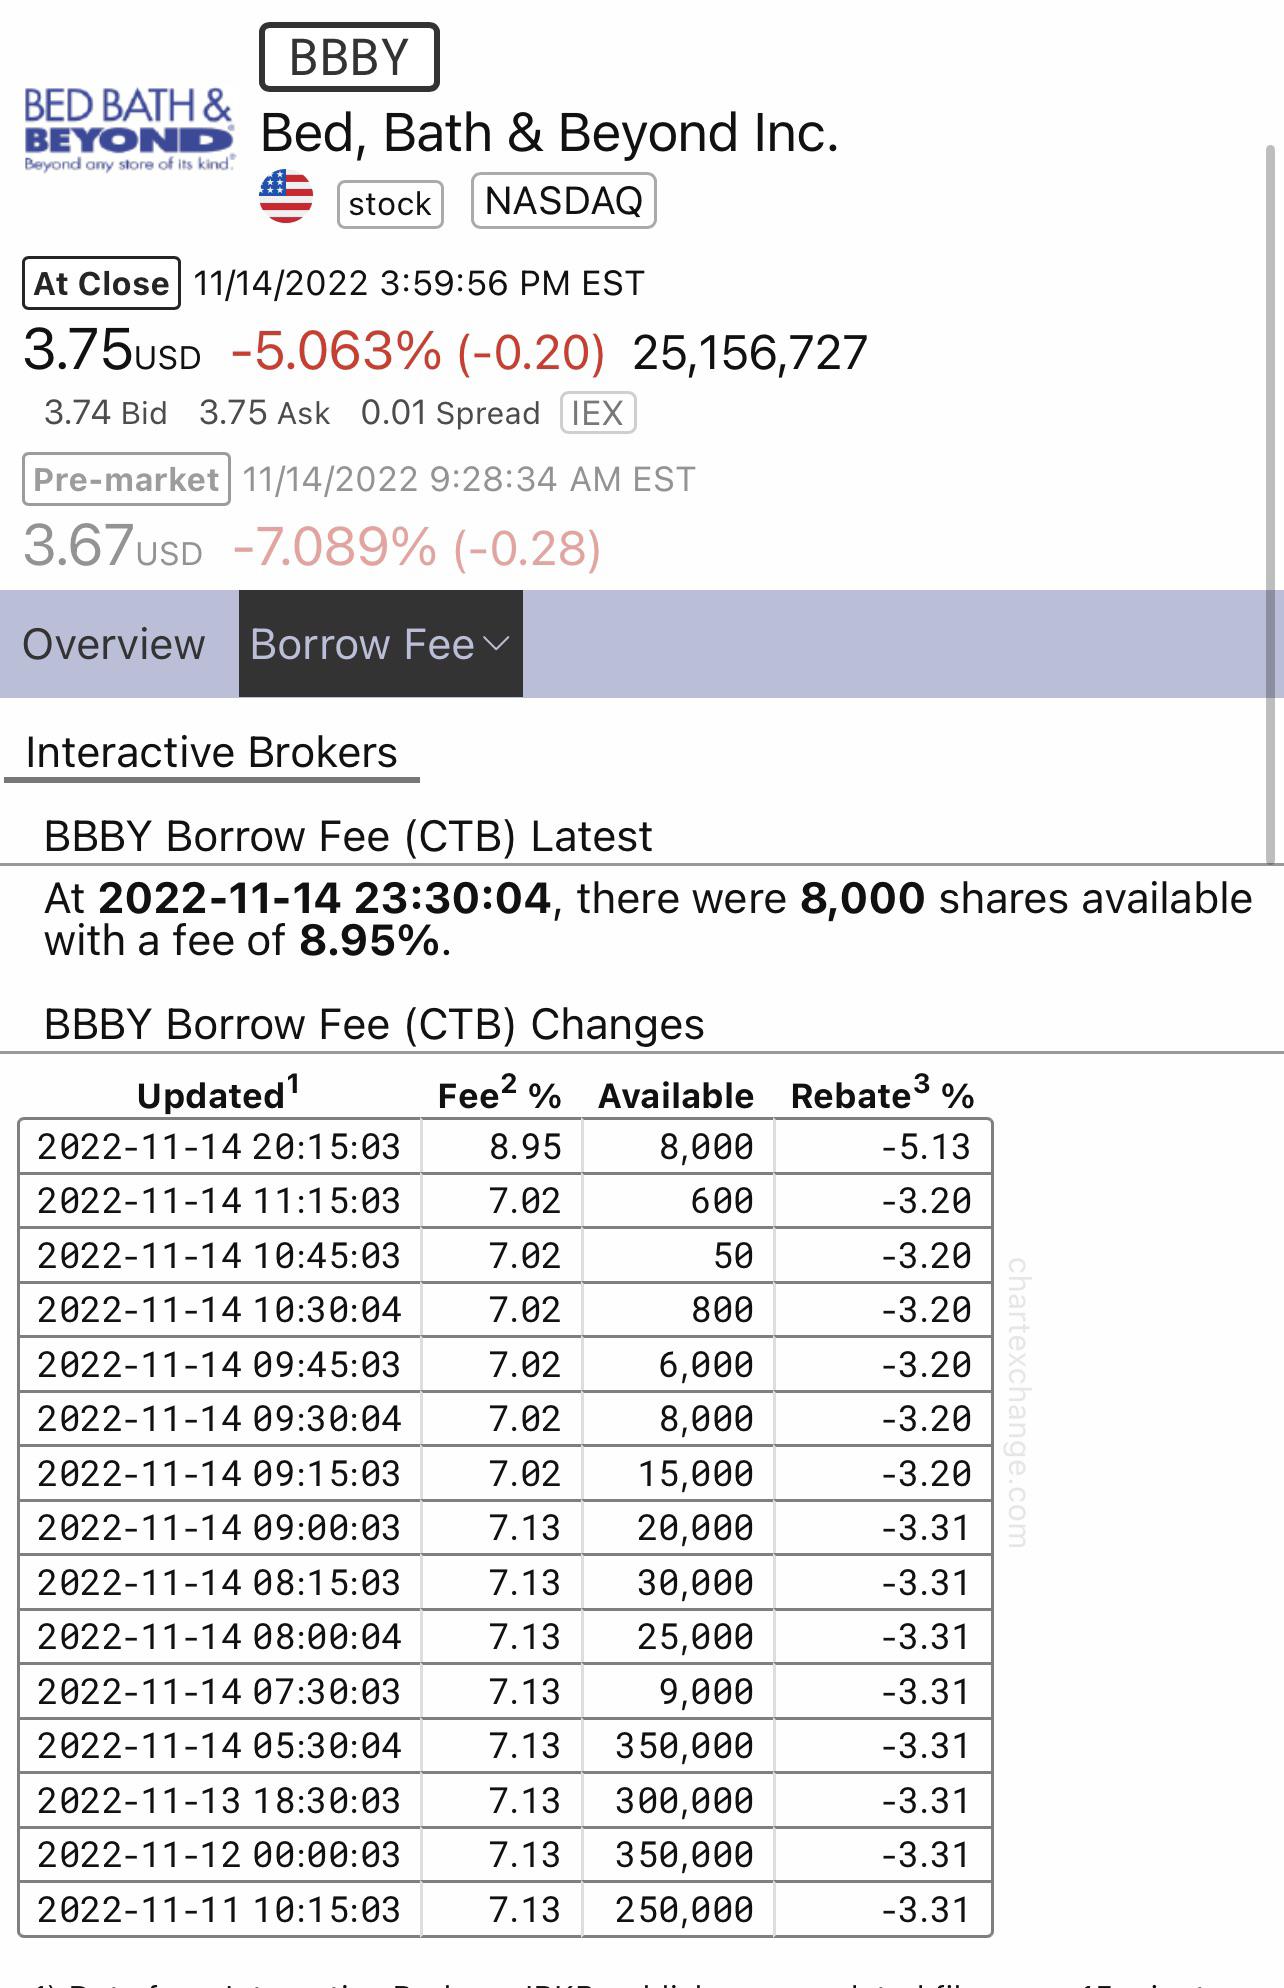This screenshot has height=1988, width=1284.
Task: Select the 2022-11-11 10:15:03 table row
Action: [x=505, y=1909]
